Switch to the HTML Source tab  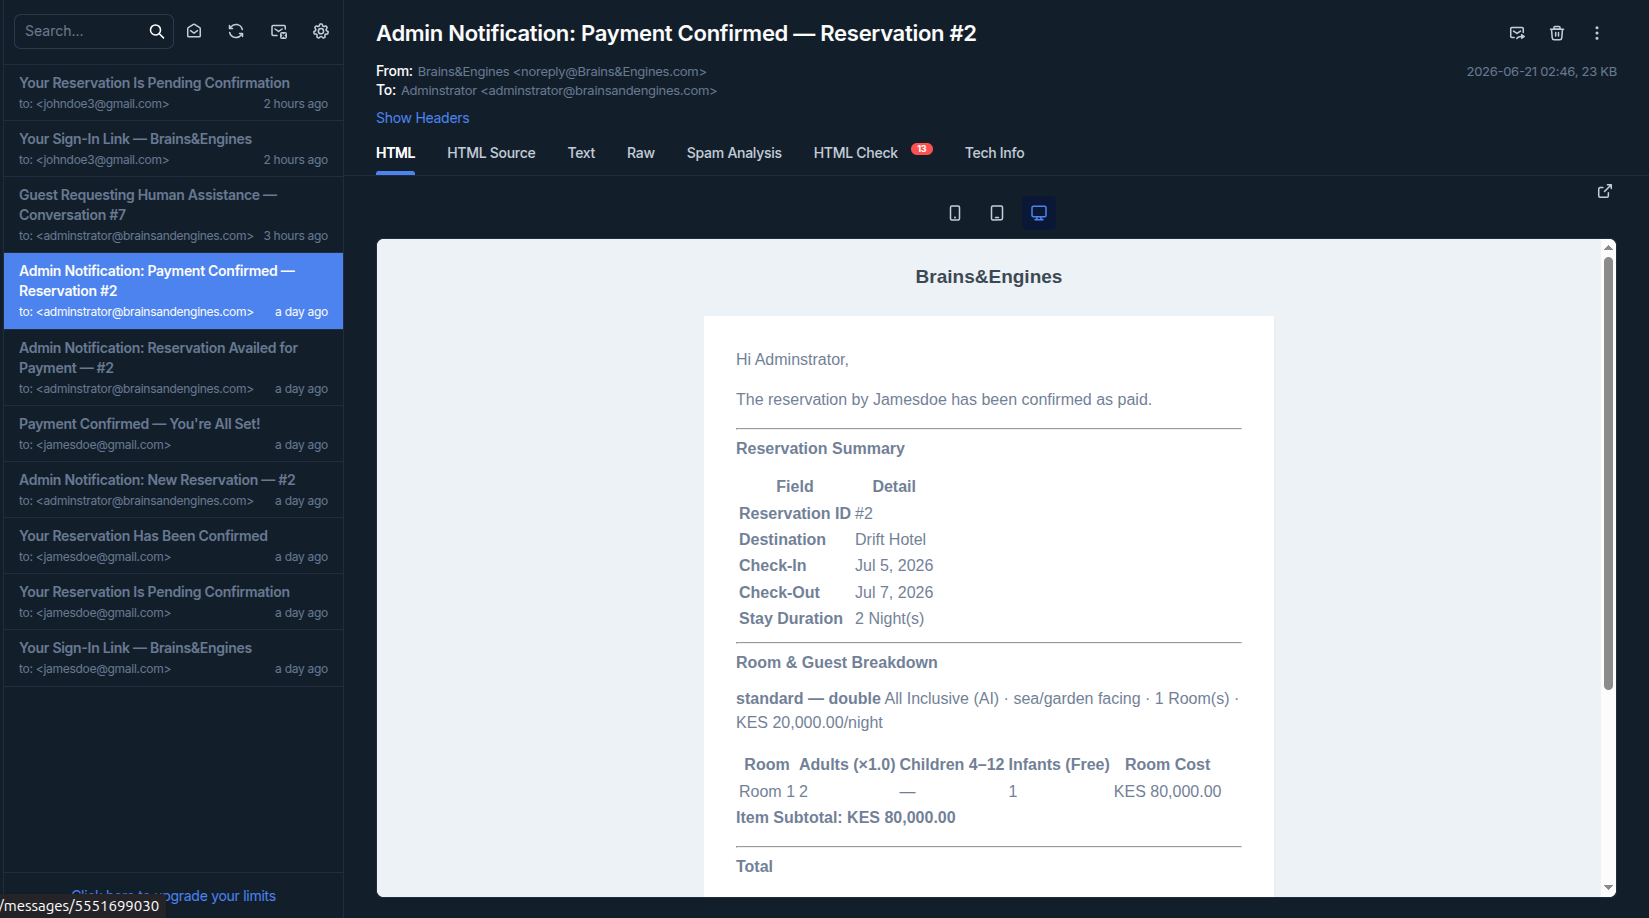(x=491, y=153)
